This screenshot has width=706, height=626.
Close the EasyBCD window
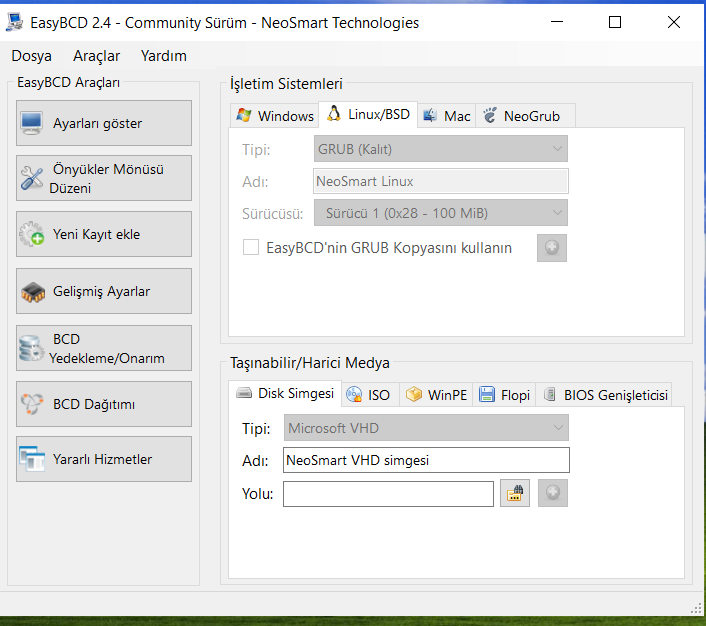(674, 22)
